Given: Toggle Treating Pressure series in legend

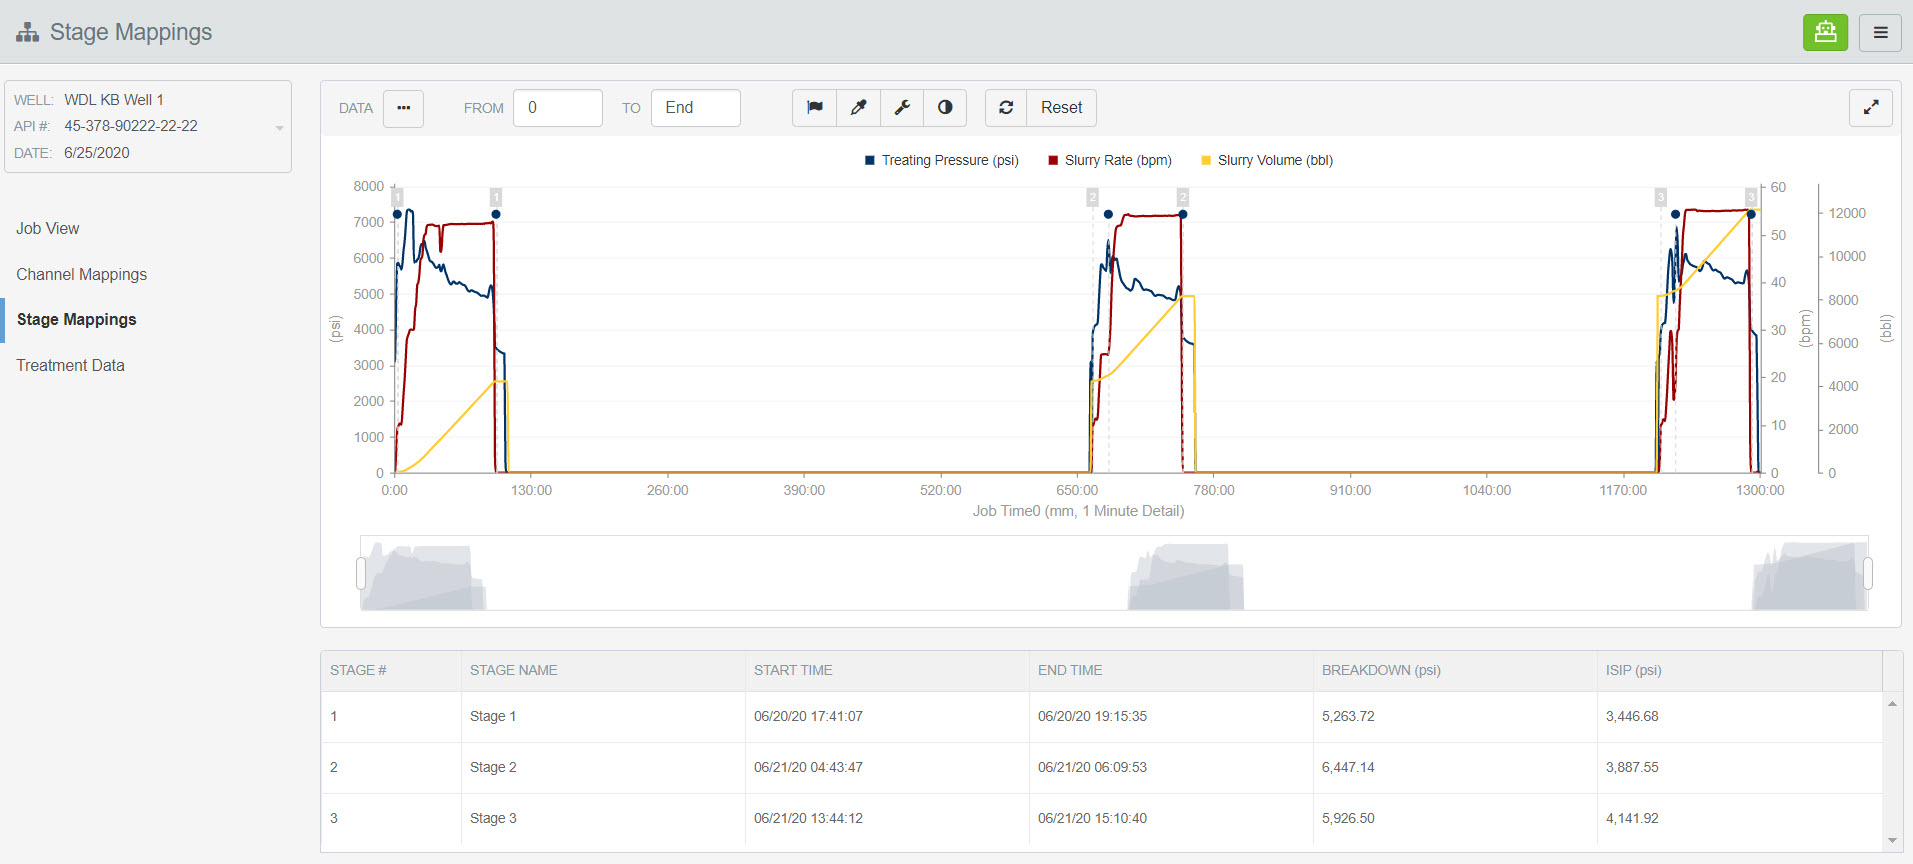Looking at the screenshot, I should coord(941,160).
